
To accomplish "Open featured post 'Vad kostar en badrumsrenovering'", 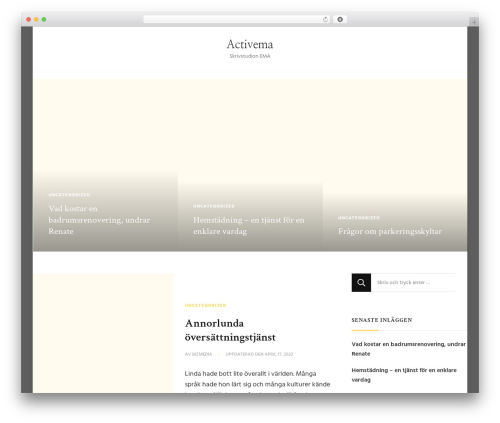I will click(99, 220).
